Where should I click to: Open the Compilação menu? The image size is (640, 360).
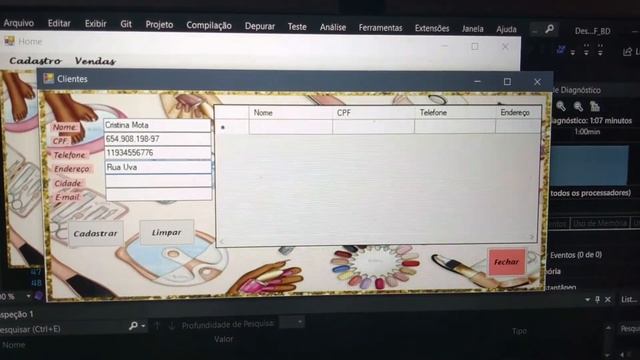pyautogui.click(x=209, y=26)
